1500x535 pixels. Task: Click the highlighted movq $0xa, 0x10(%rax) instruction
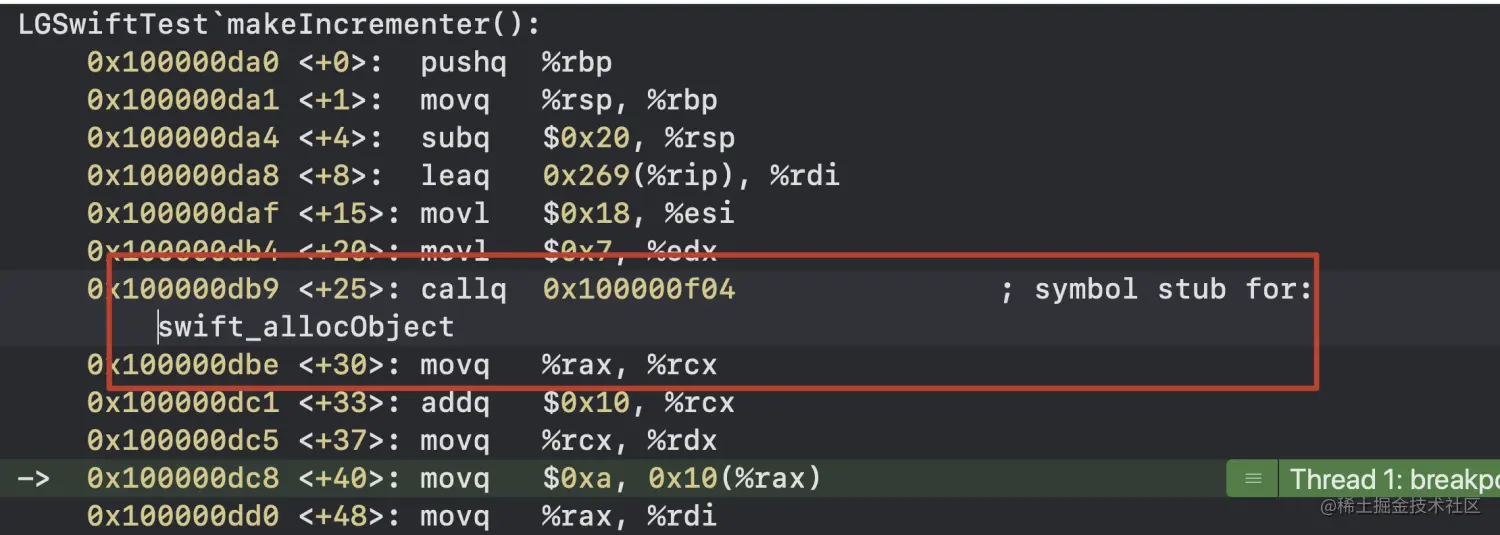tap(621, 479)
